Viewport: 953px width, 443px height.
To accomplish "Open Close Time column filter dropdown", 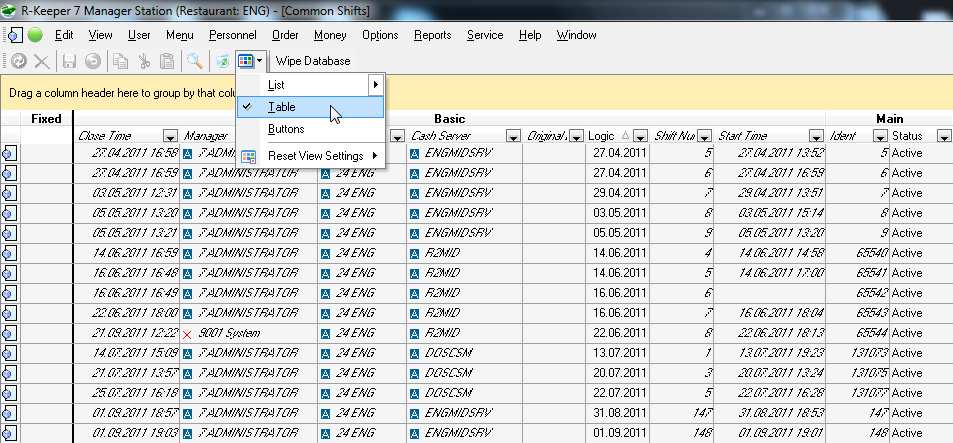I will (171, 136).
